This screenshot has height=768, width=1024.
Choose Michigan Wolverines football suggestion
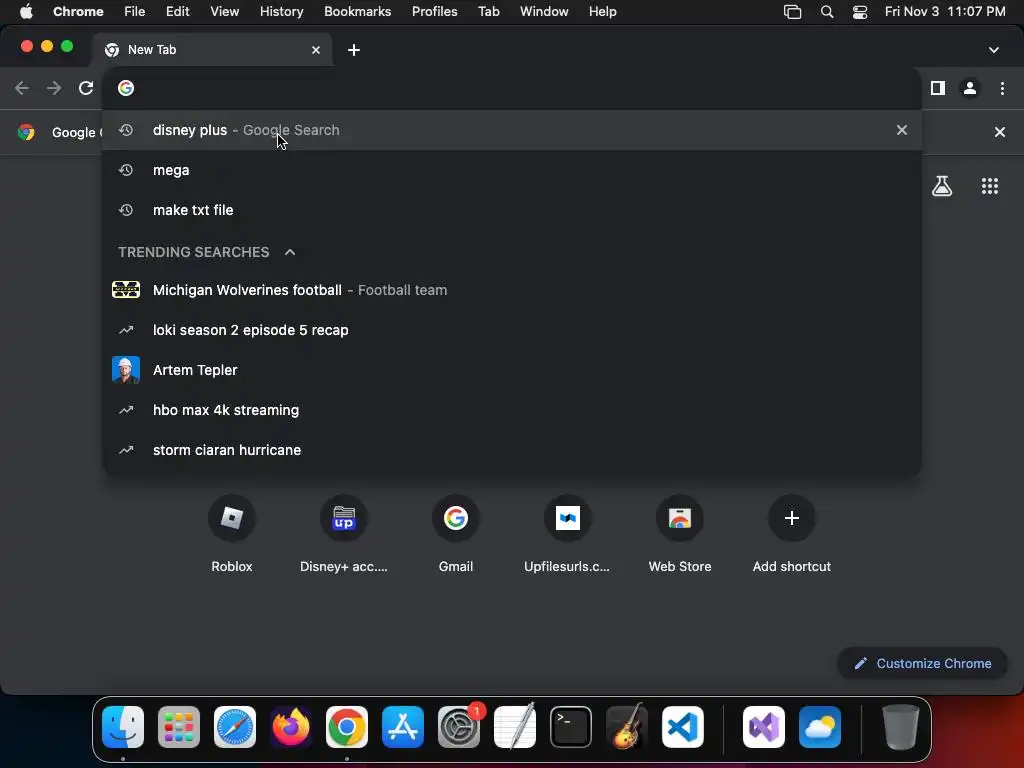[x=512, y=290]
